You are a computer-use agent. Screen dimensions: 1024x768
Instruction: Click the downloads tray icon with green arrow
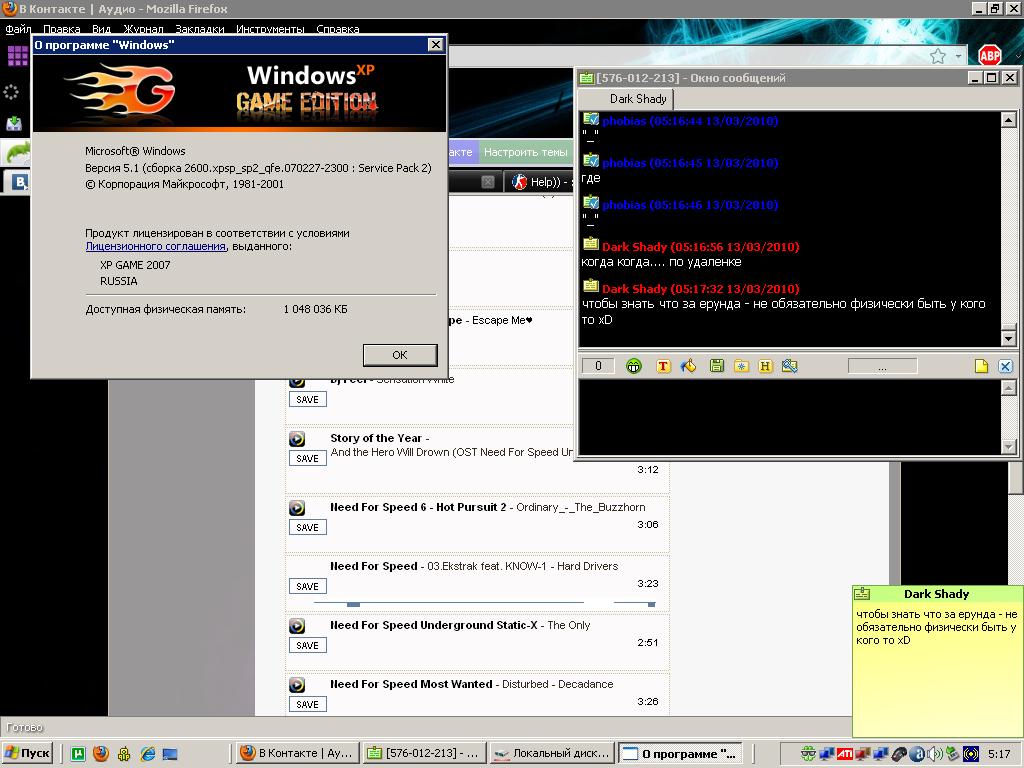[x=14, y=123]
